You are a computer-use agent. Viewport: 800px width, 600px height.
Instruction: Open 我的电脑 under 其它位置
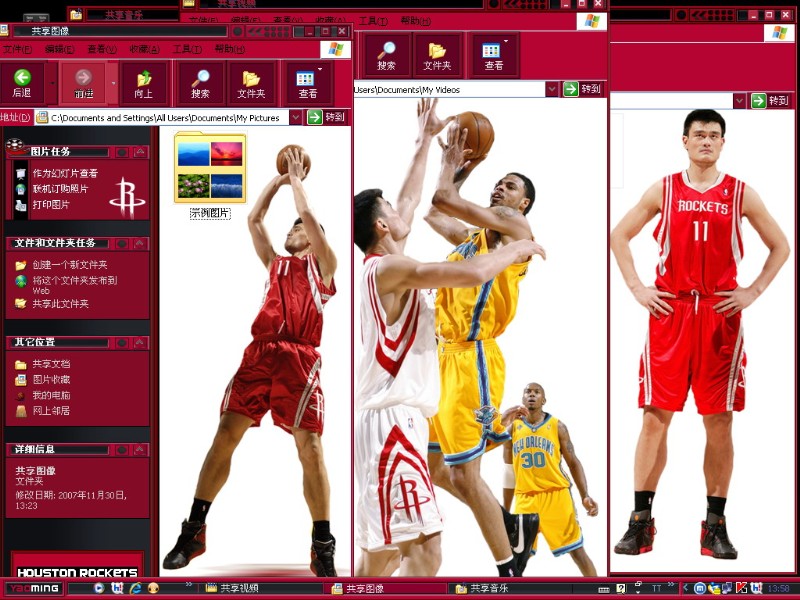[x=51, y=395]
